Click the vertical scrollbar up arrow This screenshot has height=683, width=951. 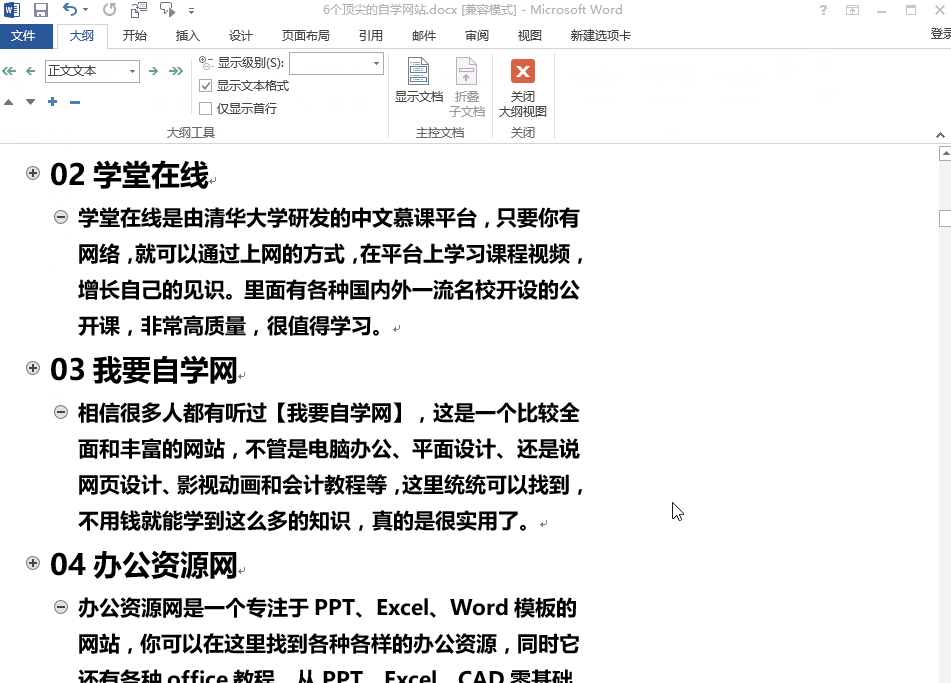click(945, 154)
